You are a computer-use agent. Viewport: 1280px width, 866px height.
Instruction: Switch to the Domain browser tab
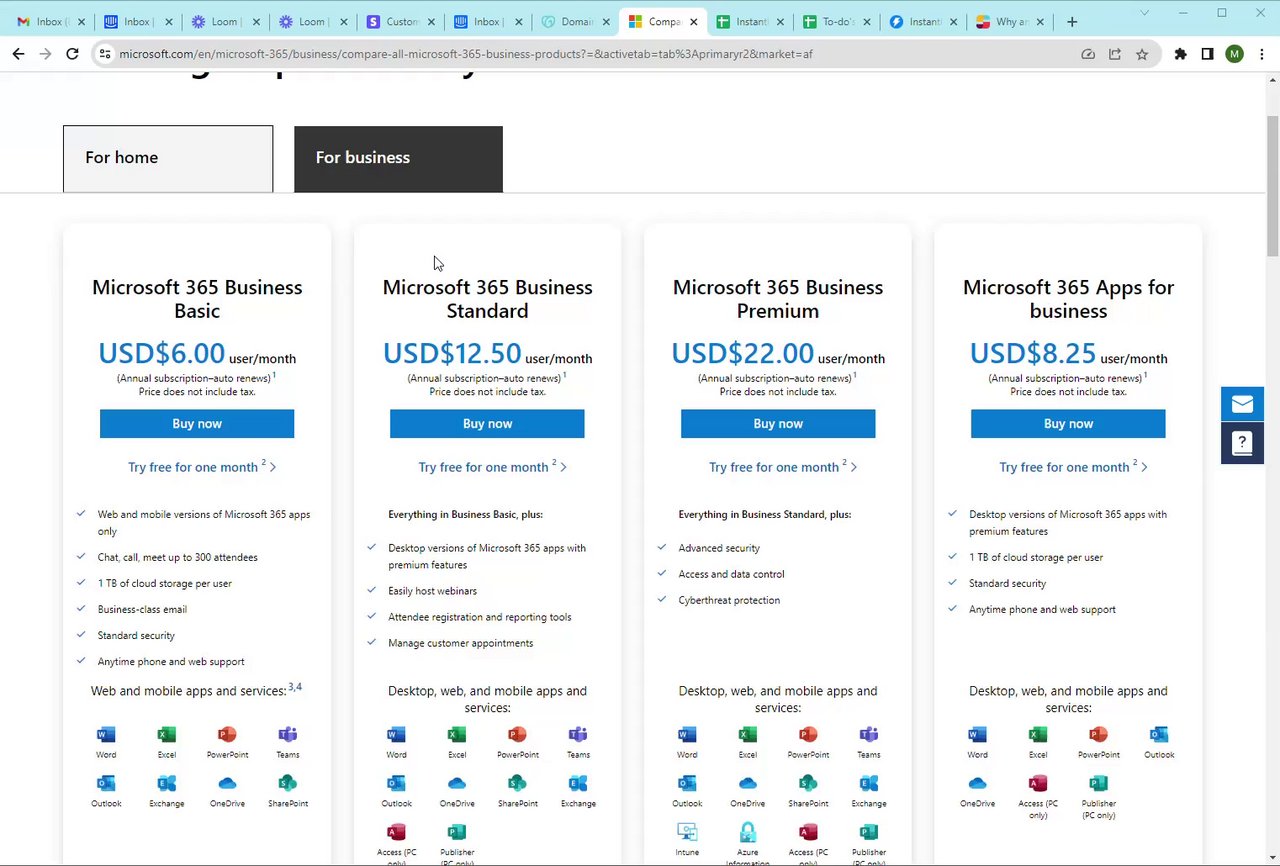click(576, 21)
